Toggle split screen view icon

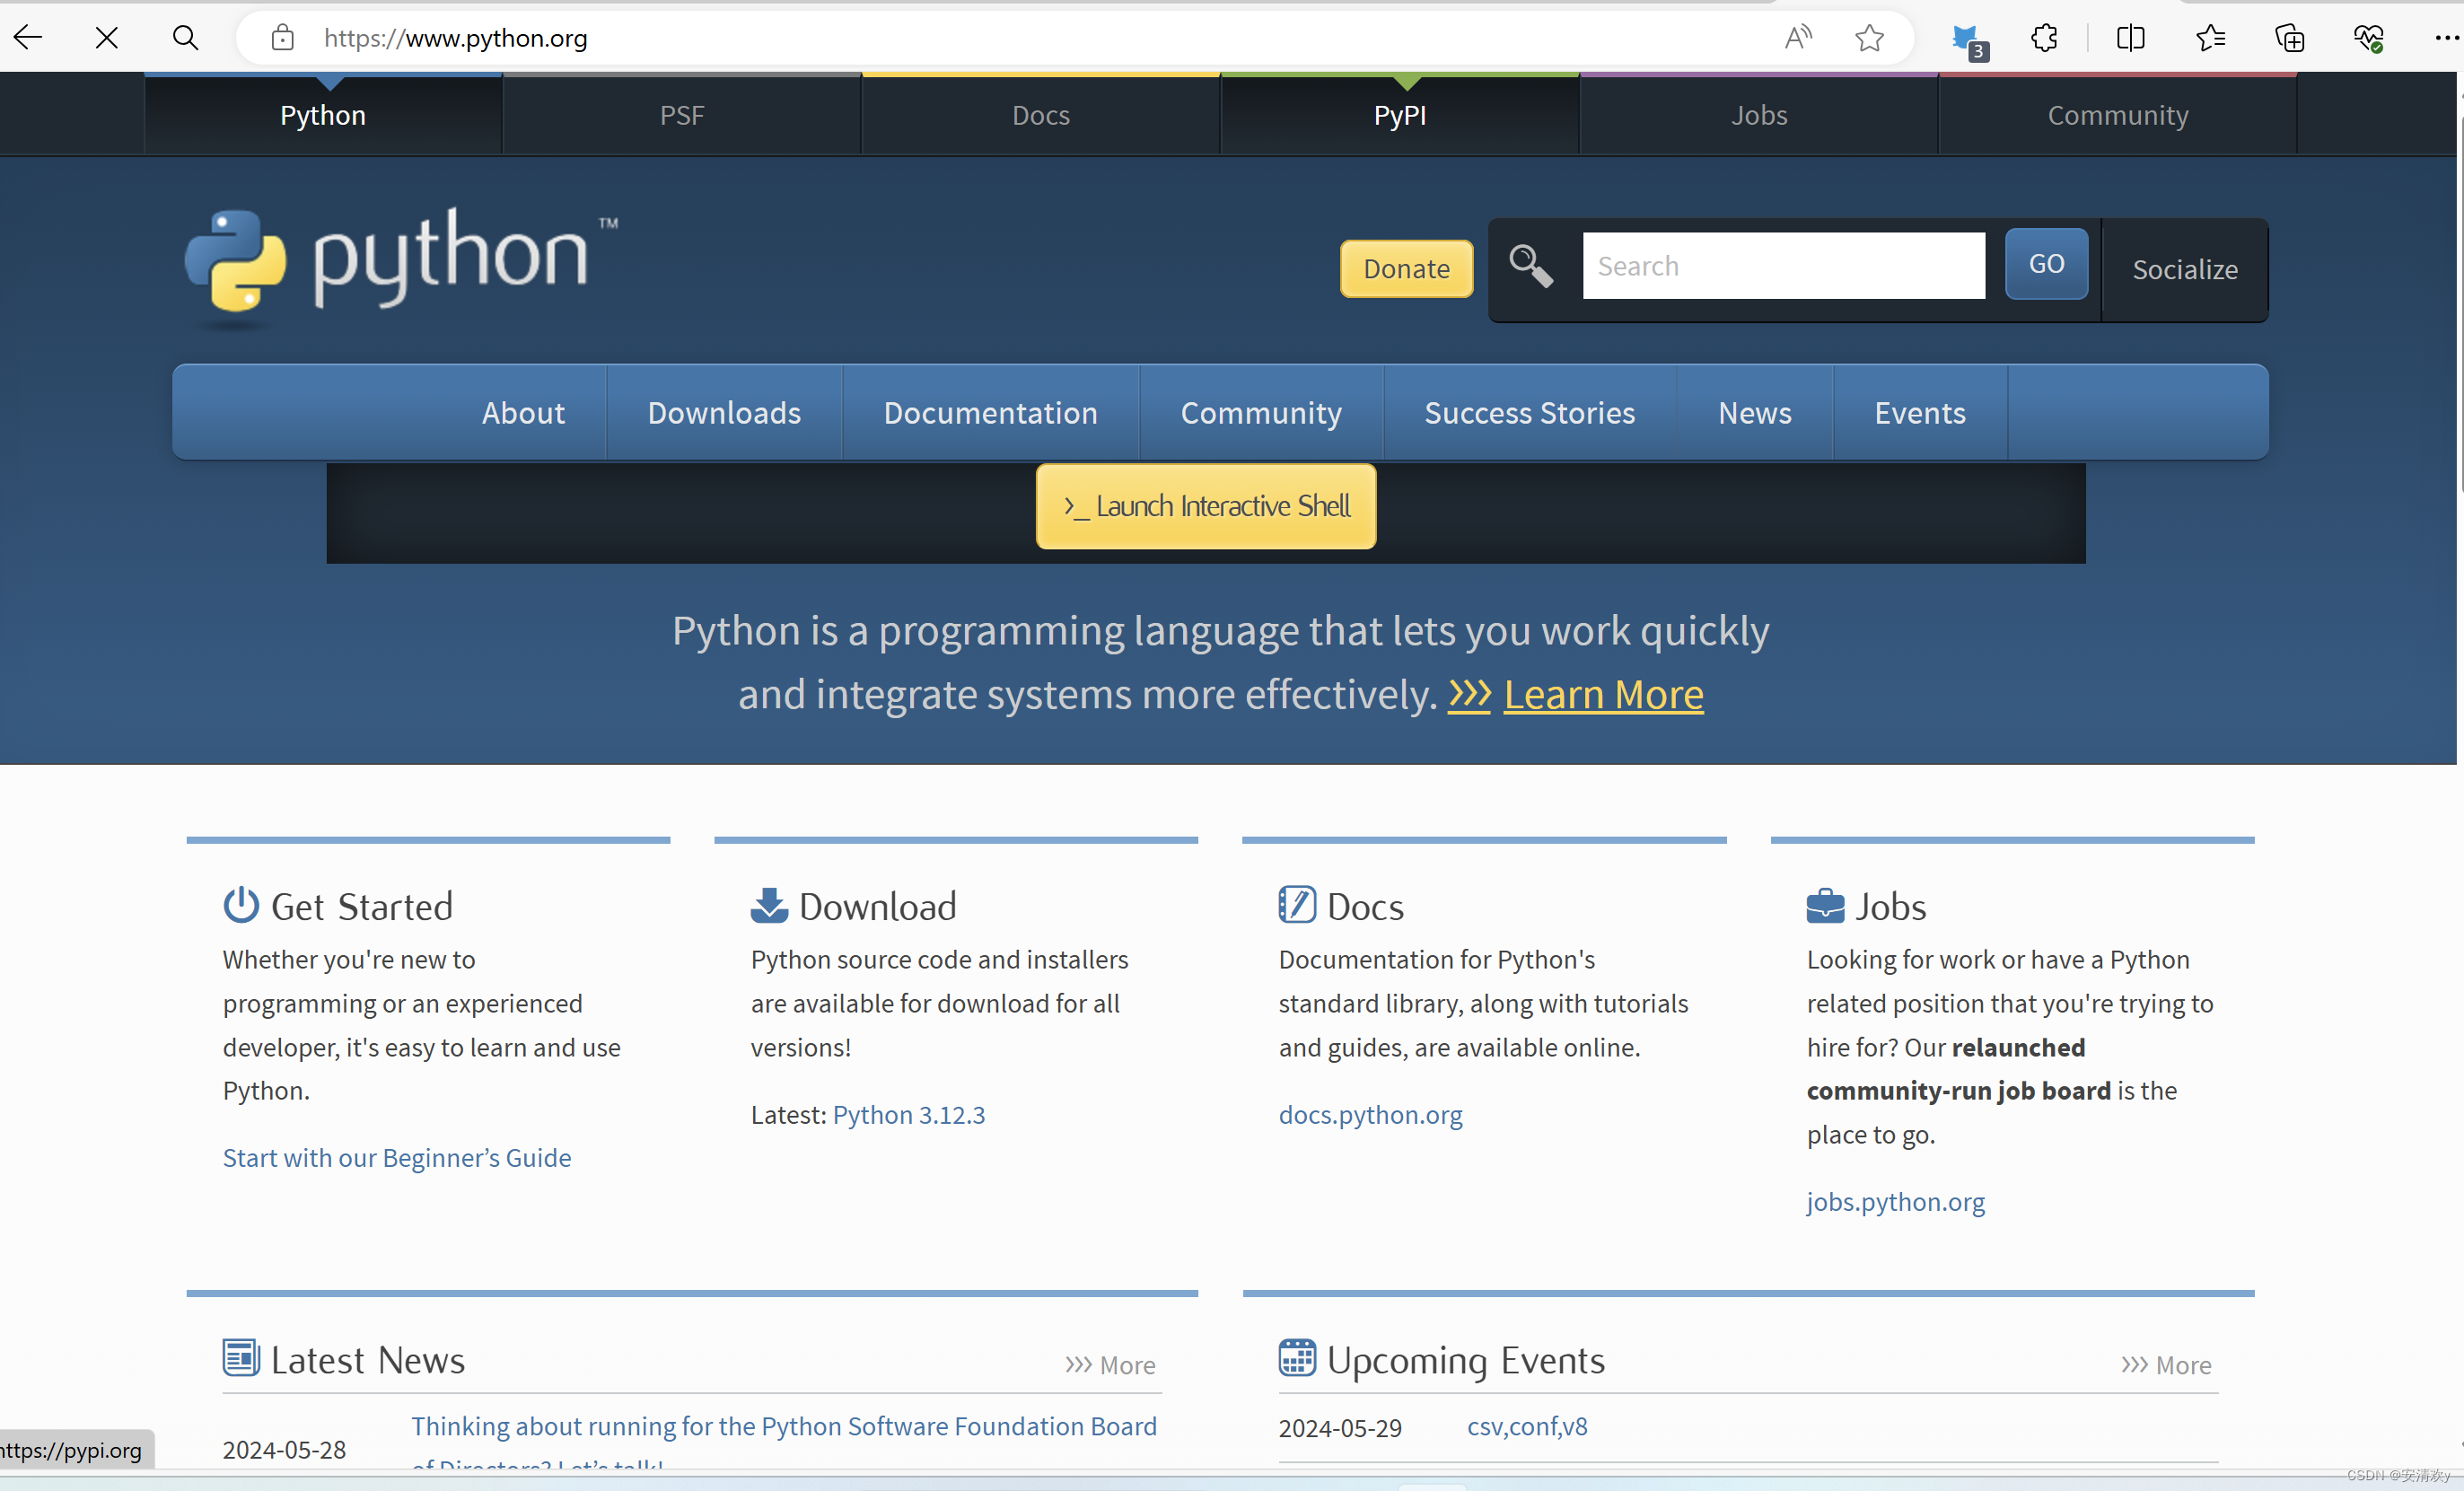coord(2130,38)
